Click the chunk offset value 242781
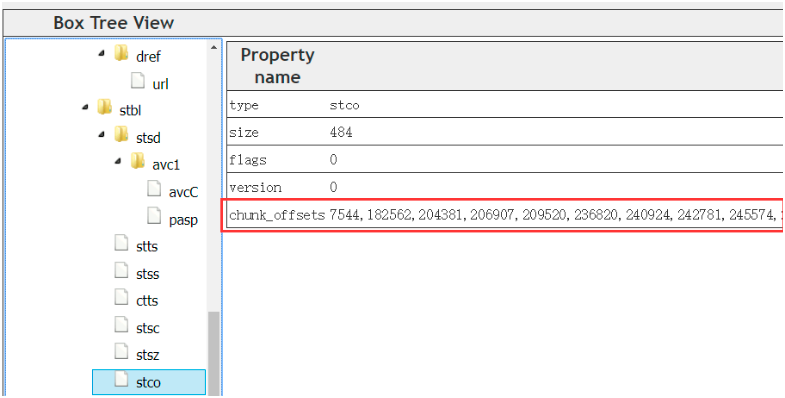This screenshot has width=785, height=398. click(700, 215)
